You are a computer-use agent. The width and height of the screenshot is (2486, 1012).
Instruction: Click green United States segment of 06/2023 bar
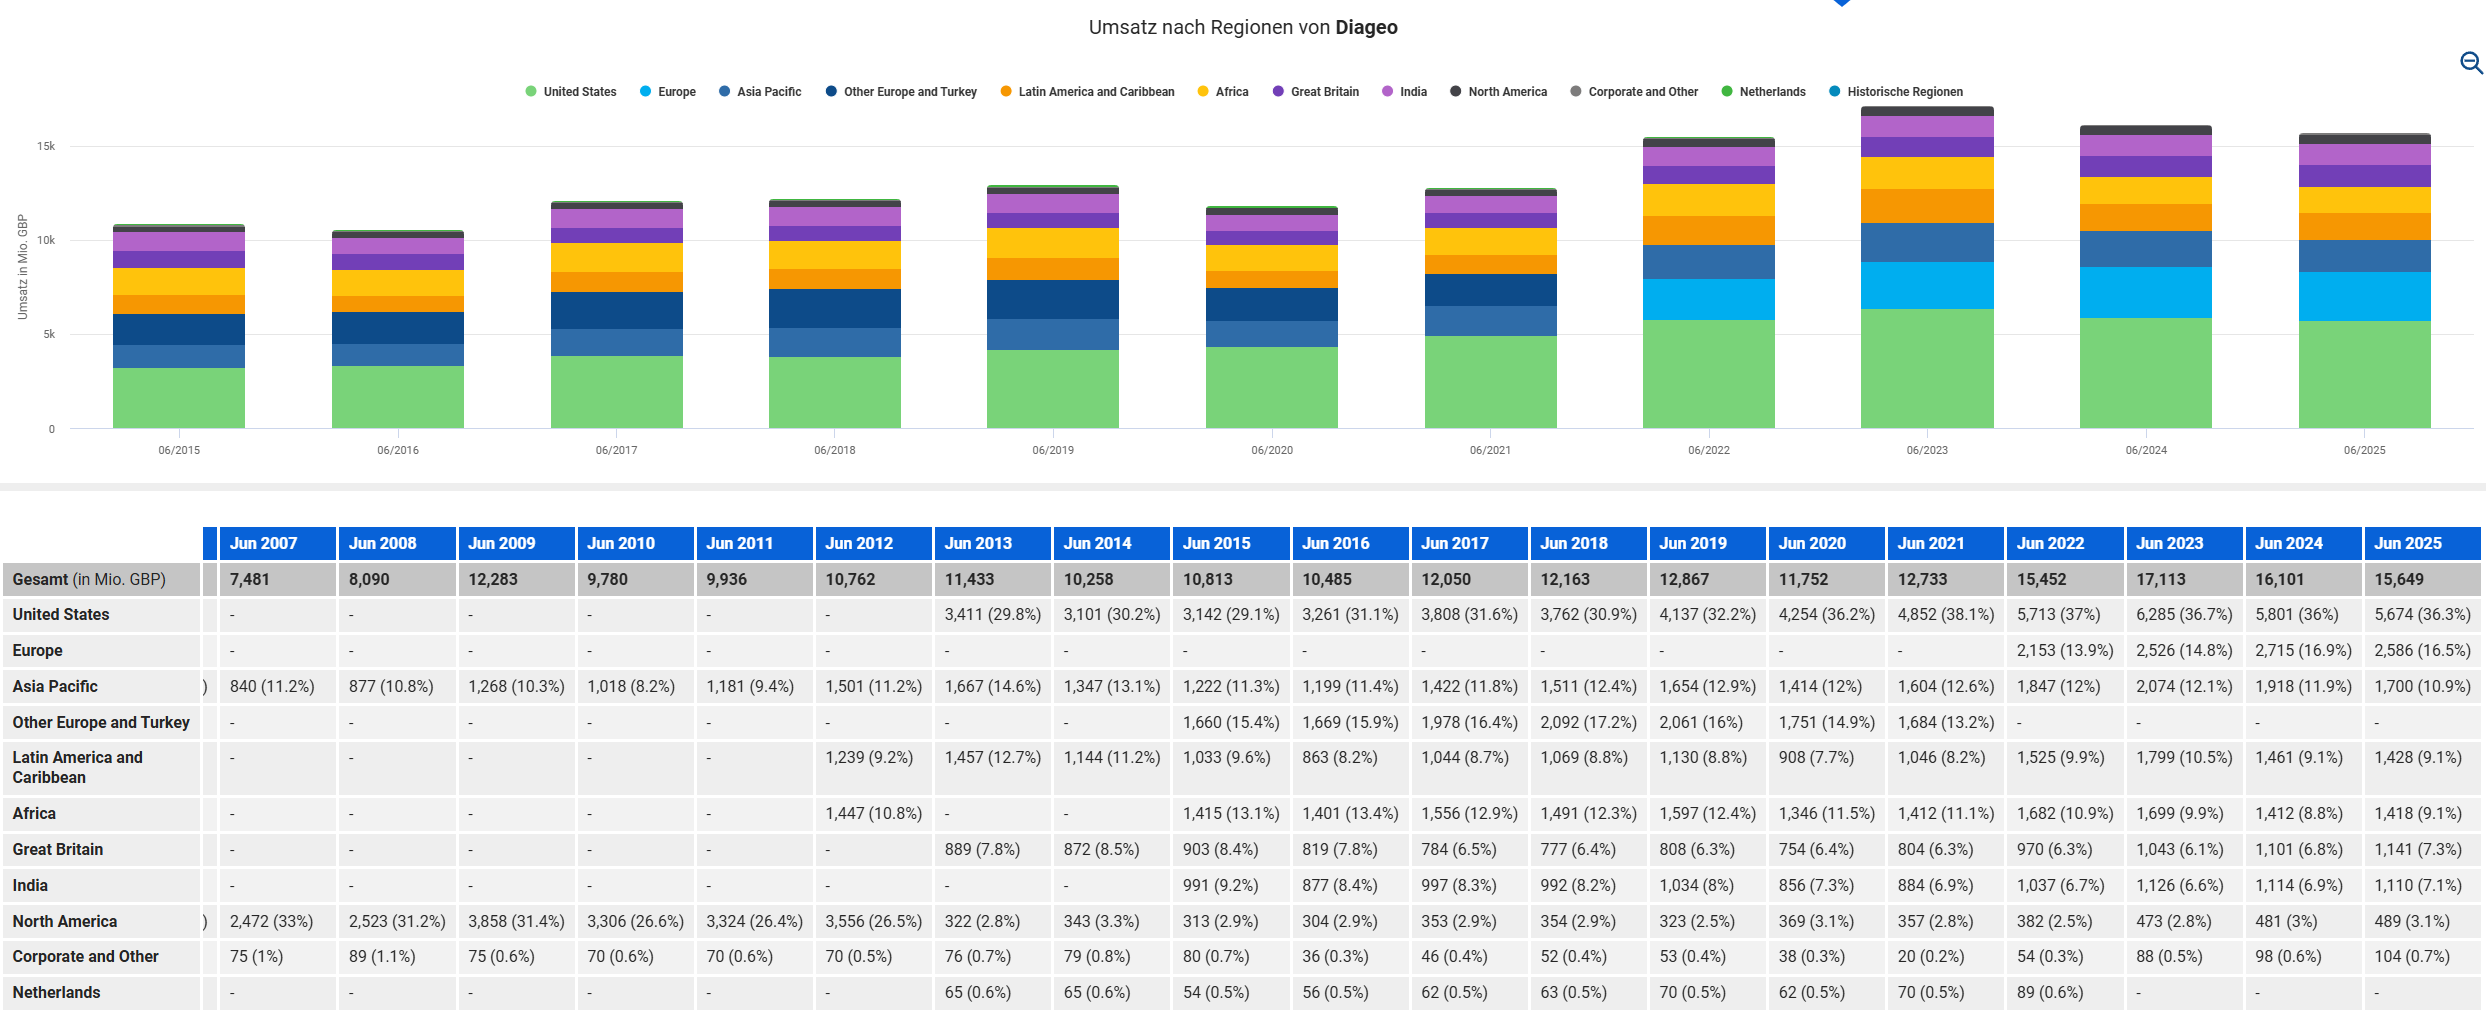(1926, 368)
